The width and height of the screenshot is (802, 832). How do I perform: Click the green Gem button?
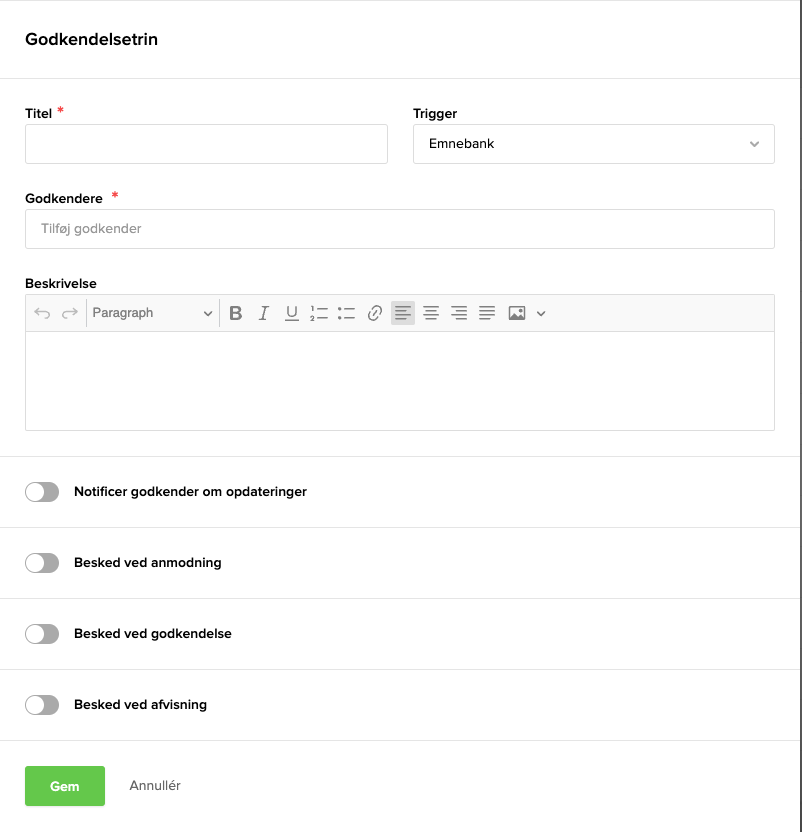(65, 786)
